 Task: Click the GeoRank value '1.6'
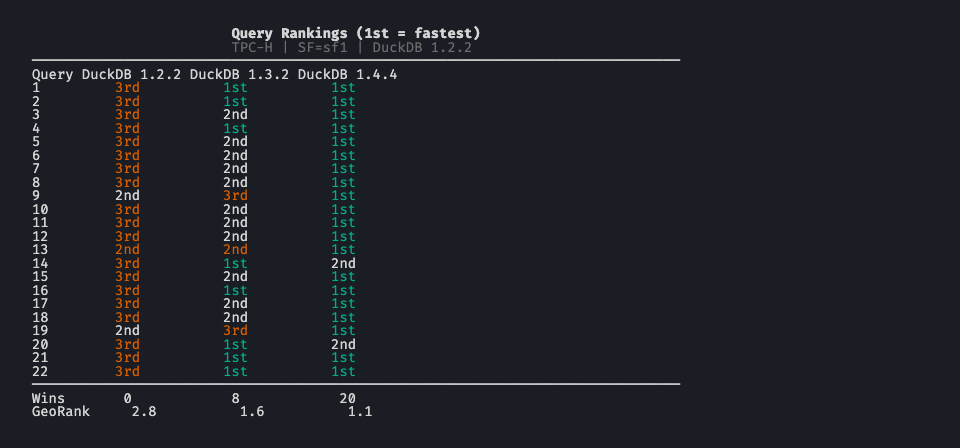(x=252, y=411)
